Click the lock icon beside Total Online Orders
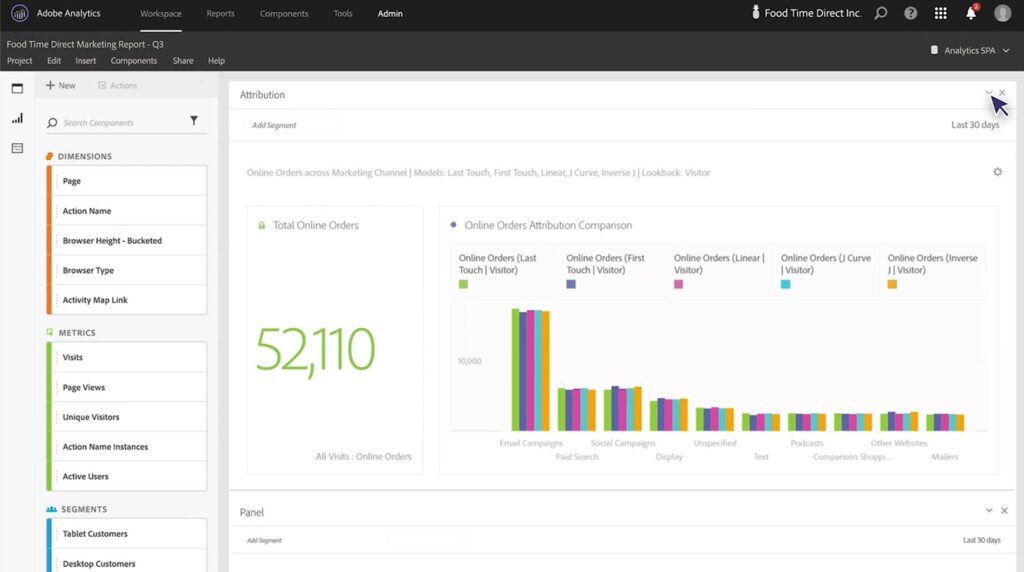 coord(261,225)
